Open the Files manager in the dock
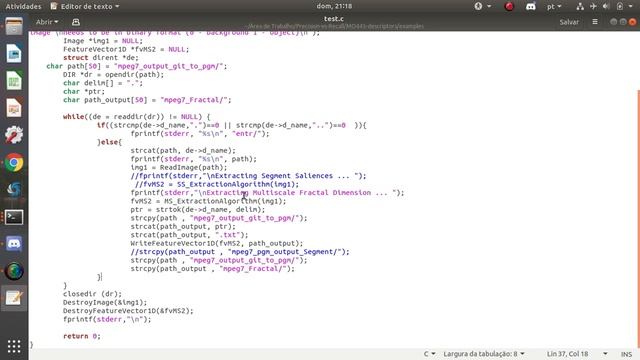Viewport: 640px width, 360px height. 14,27
